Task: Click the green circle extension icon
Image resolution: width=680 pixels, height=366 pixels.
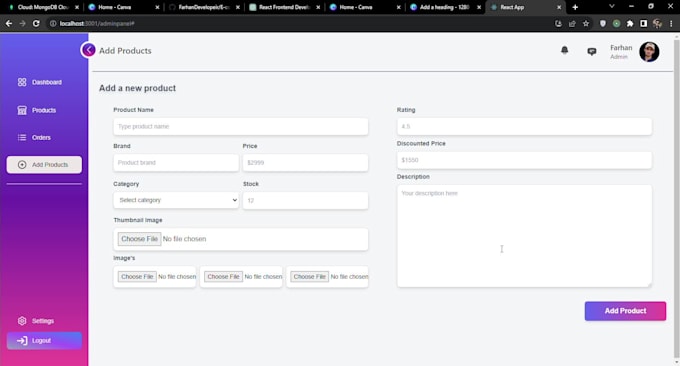Action: (x=616, y=23)
